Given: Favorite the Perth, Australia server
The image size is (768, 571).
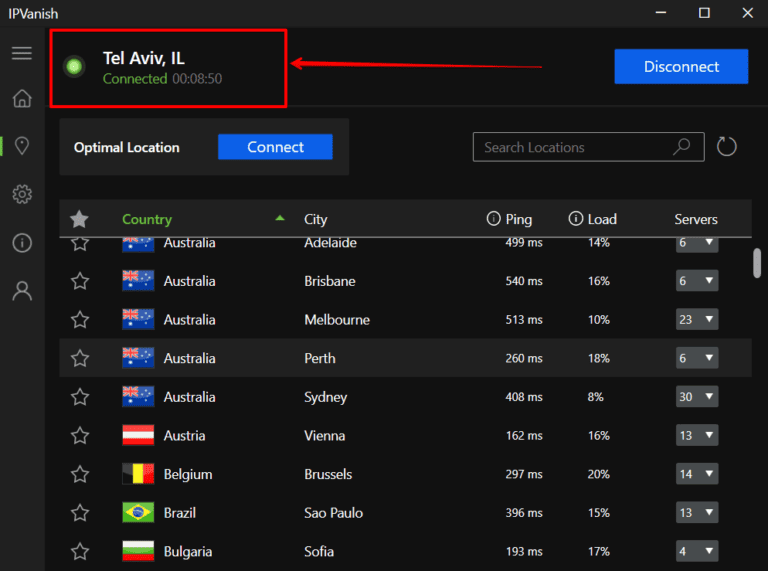Looking at the screenshot, I should point(80,358).
